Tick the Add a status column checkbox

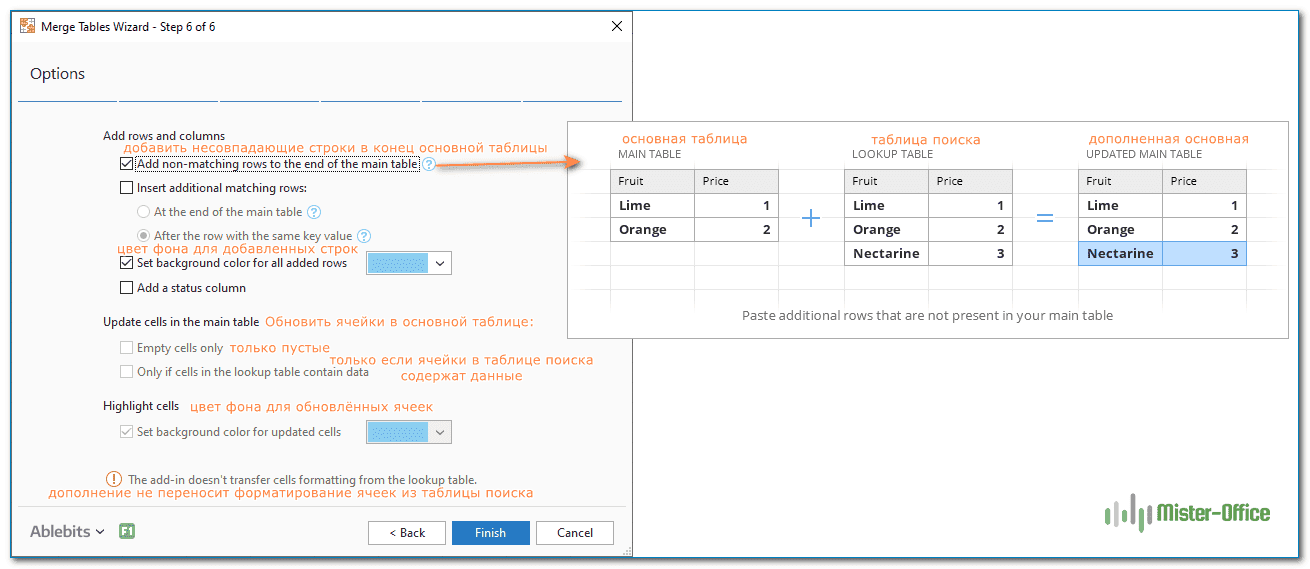coord(126,288)
